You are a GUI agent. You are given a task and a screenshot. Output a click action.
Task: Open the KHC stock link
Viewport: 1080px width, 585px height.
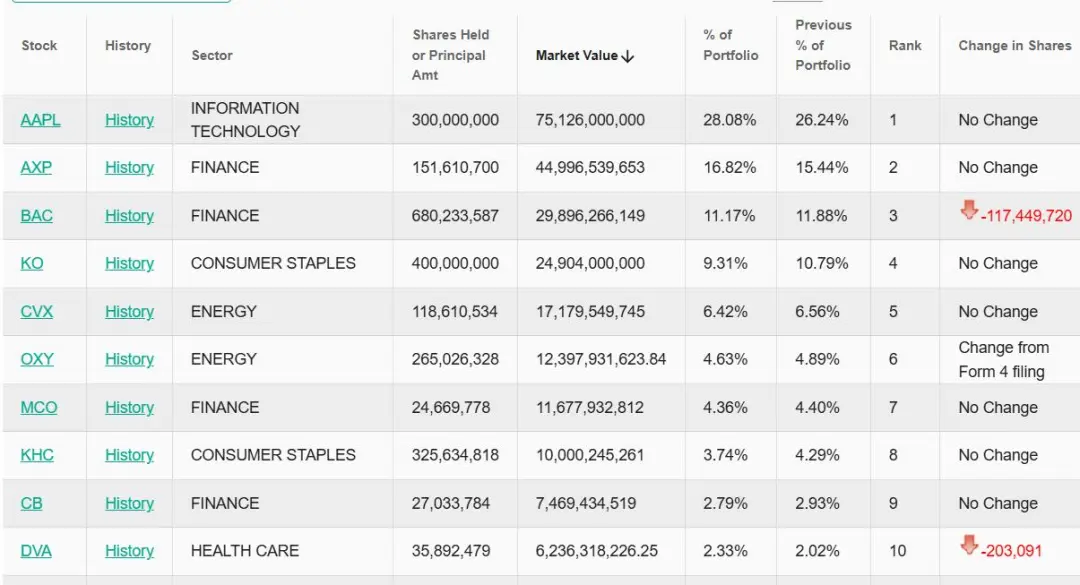tap(37, 455)
